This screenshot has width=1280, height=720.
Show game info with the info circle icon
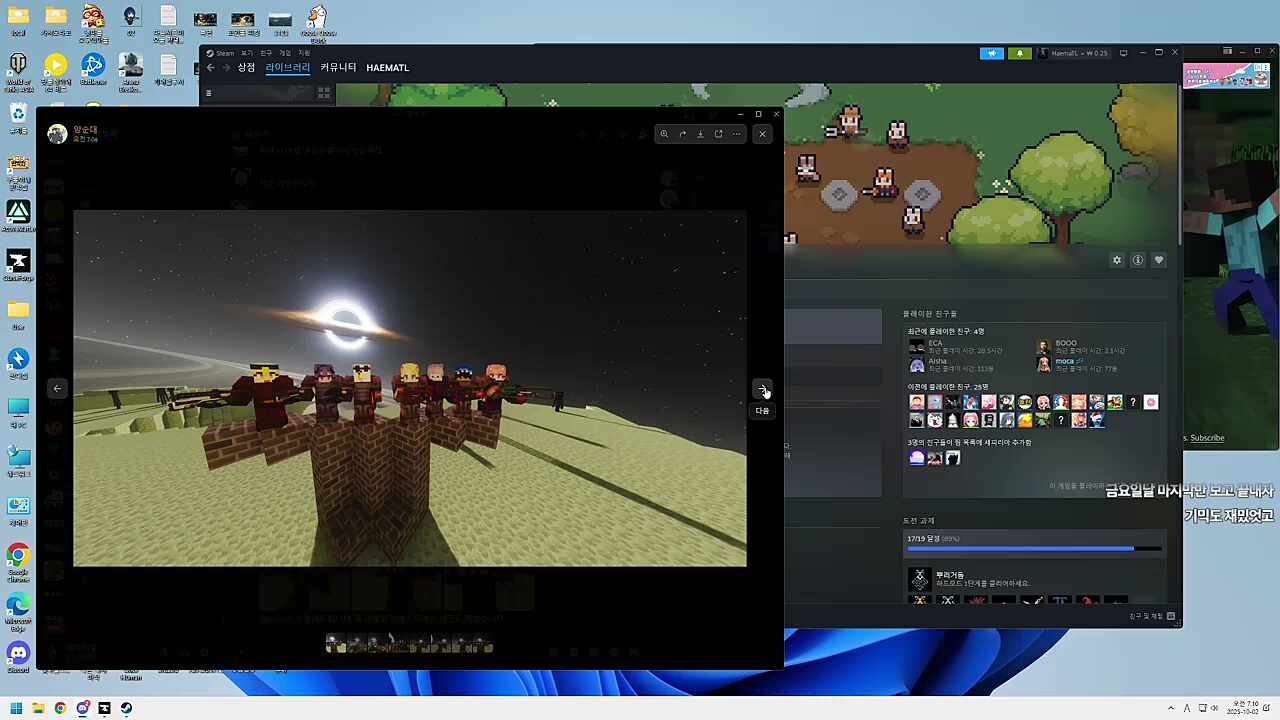click(x=1138, y=260)
